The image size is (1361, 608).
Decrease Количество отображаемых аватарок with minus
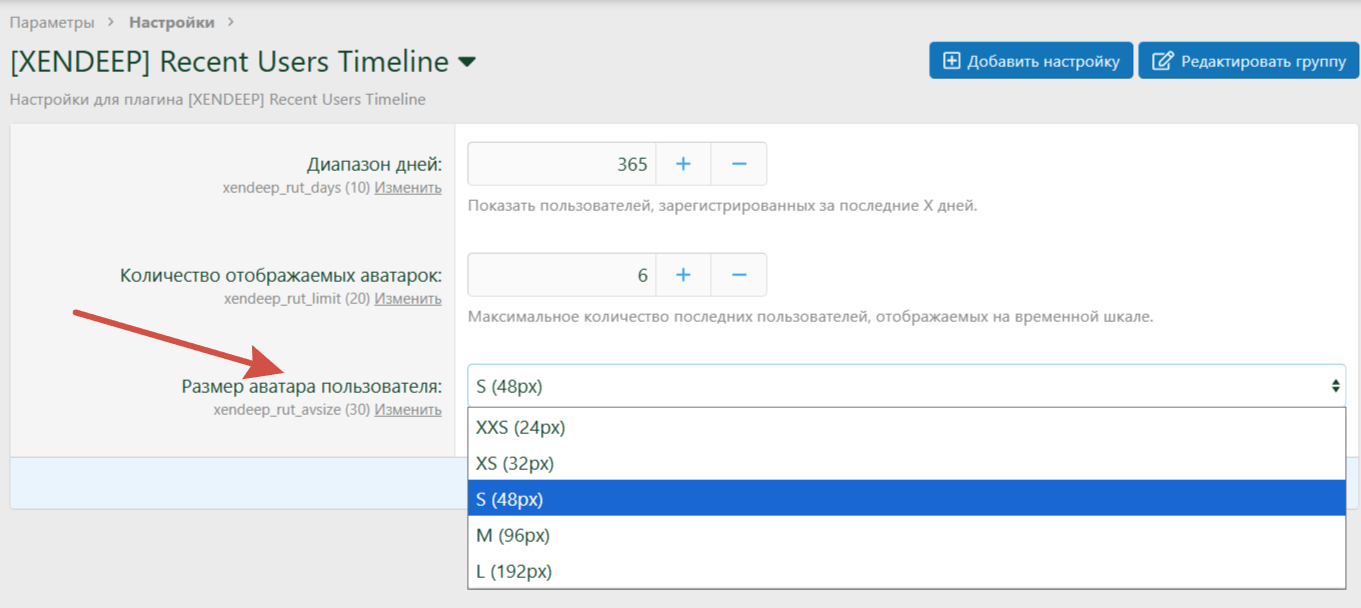pos(739,275)
